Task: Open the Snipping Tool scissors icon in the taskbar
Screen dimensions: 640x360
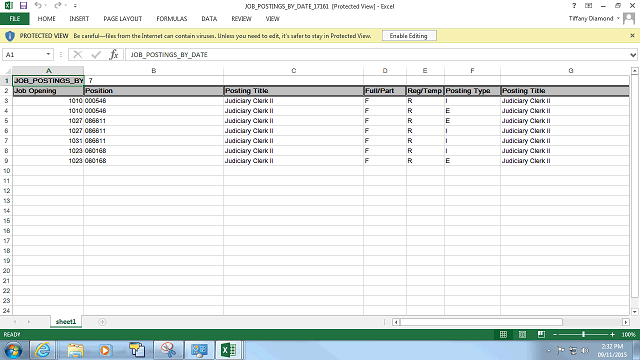Action: (x=168, y=350)
